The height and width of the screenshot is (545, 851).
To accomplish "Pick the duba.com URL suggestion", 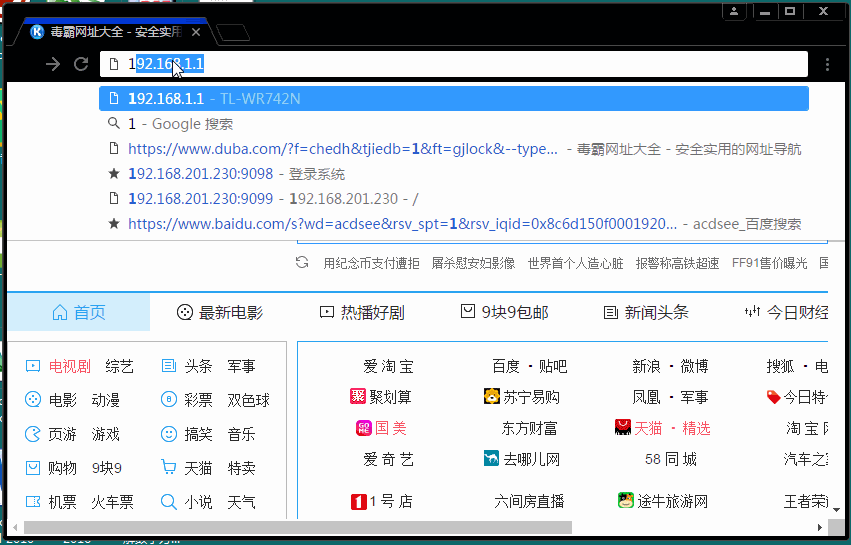I will (454, 149).
